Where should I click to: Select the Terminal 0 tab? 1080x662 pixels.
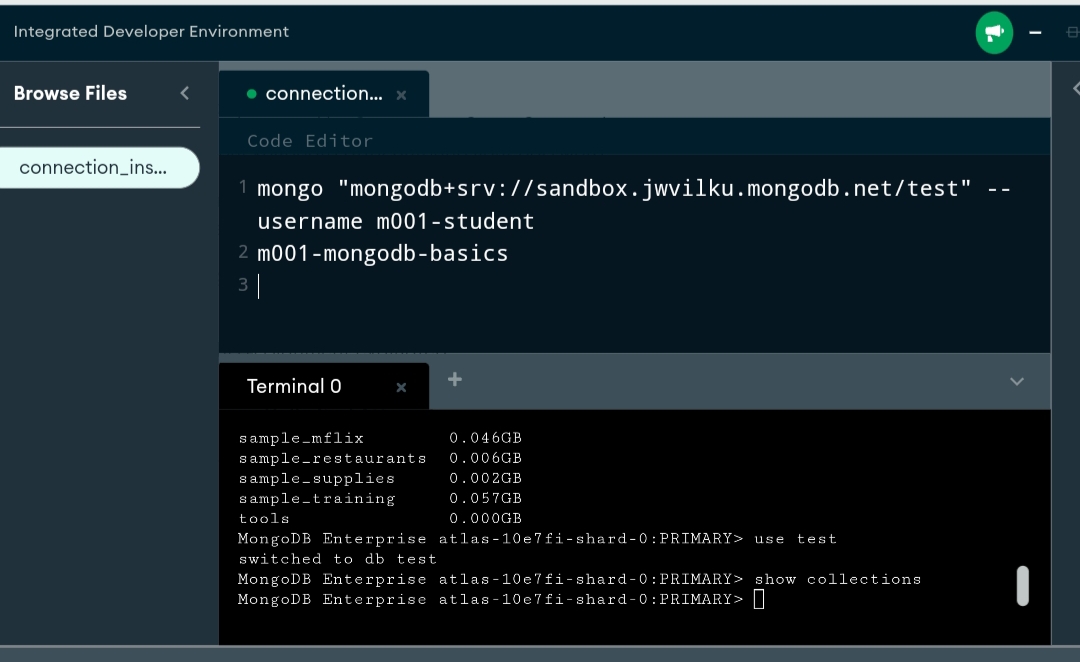click(x=294, y=387)
